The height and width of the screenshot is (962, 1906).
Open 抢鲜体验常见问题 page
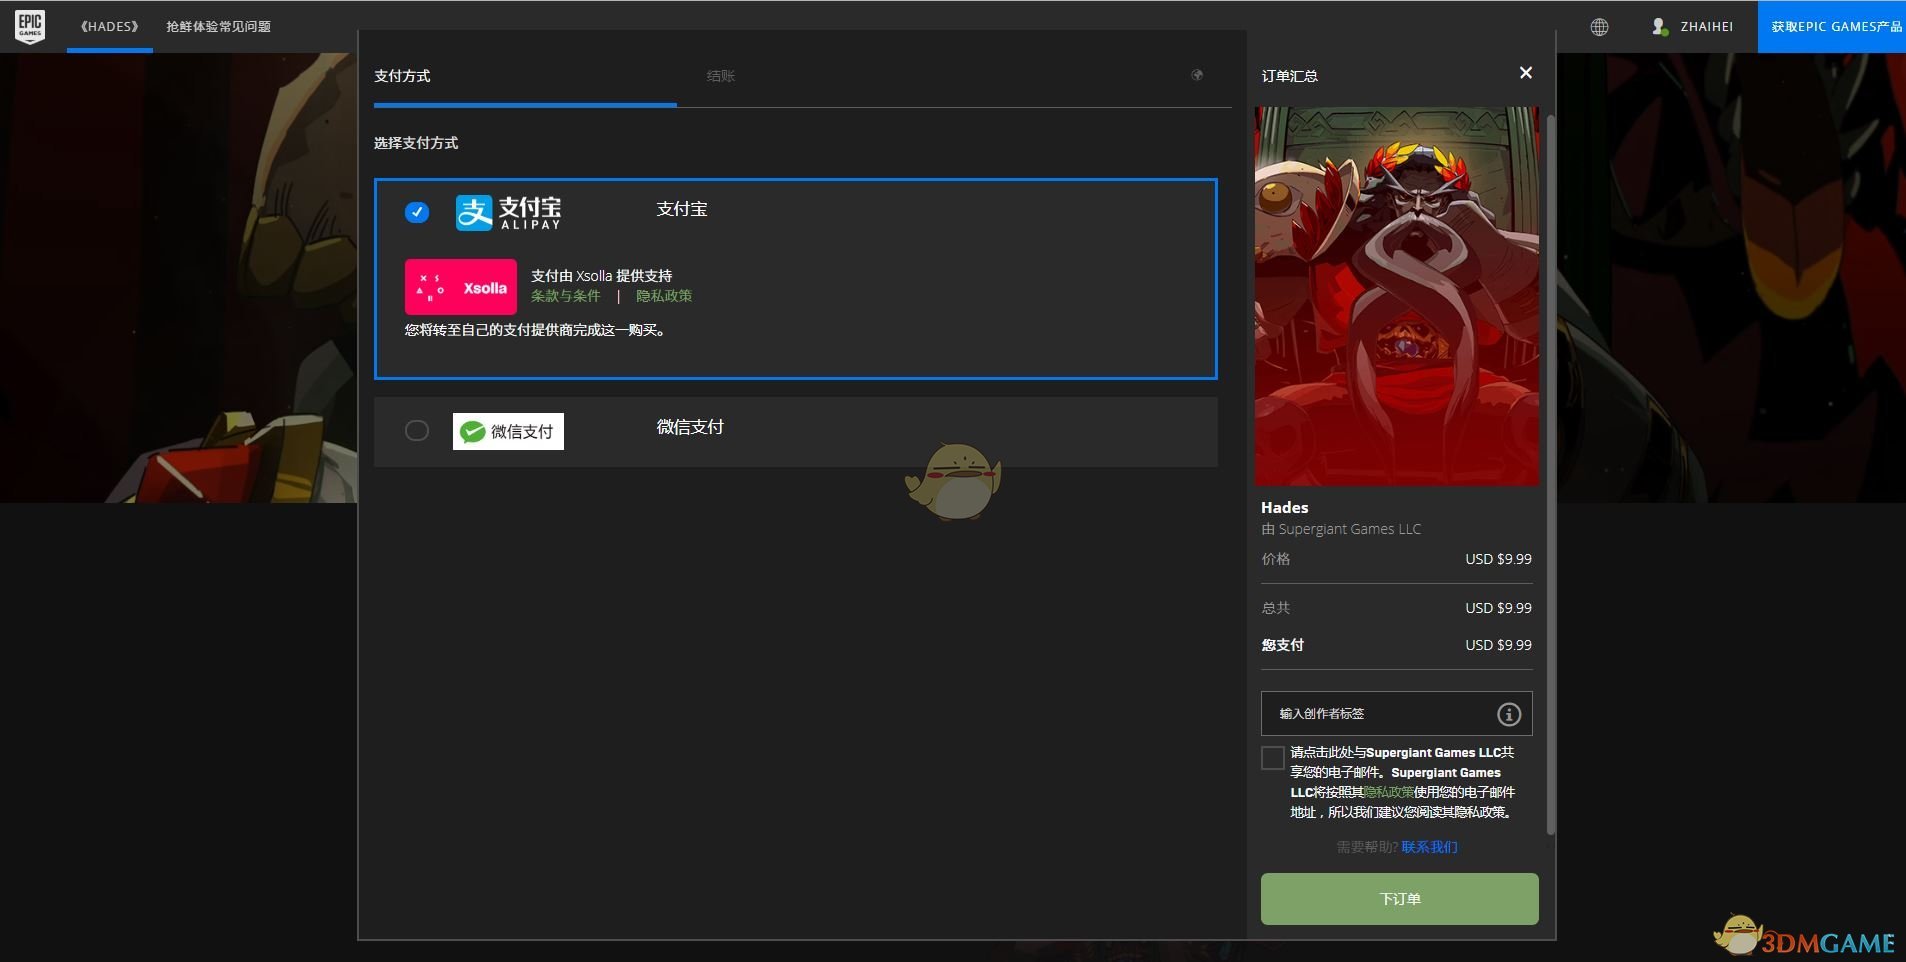pos(218,26)
